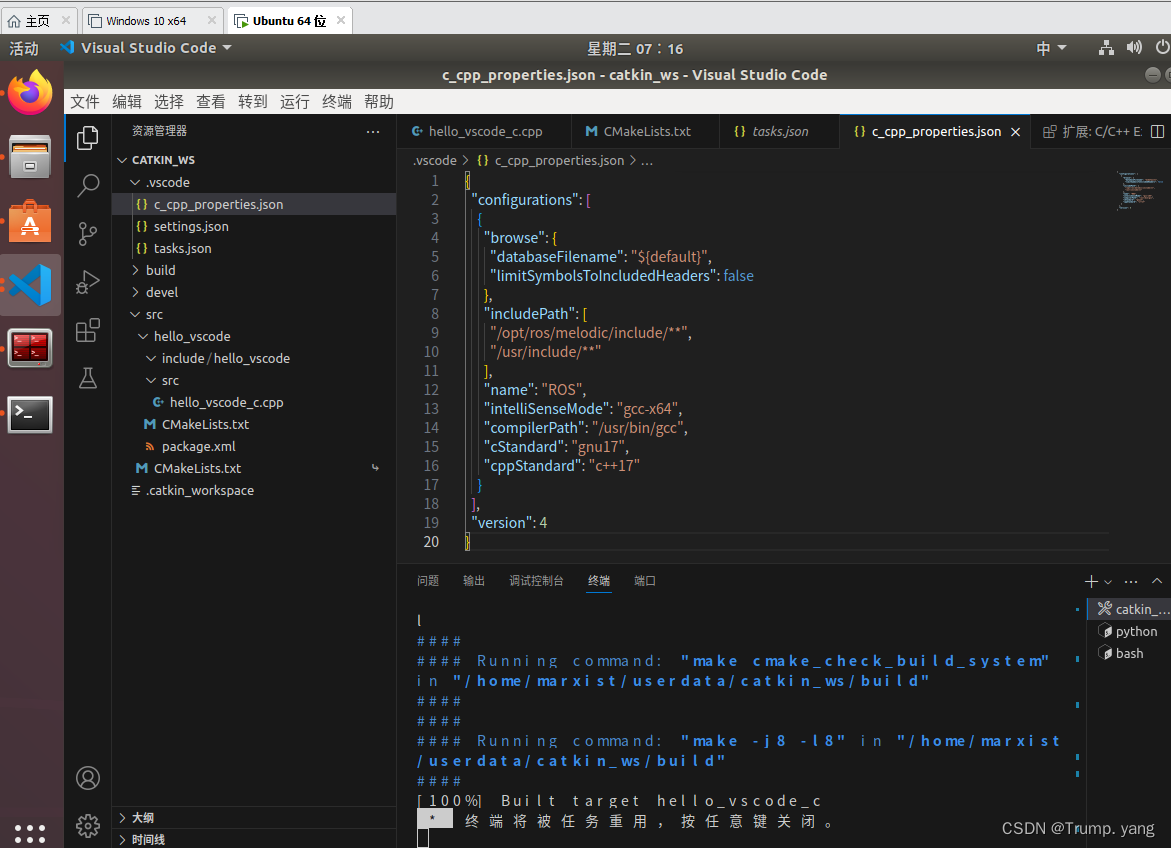
Task: Close the c_cpp_properties.json editor tab
Action: [x=1016, y=131]
